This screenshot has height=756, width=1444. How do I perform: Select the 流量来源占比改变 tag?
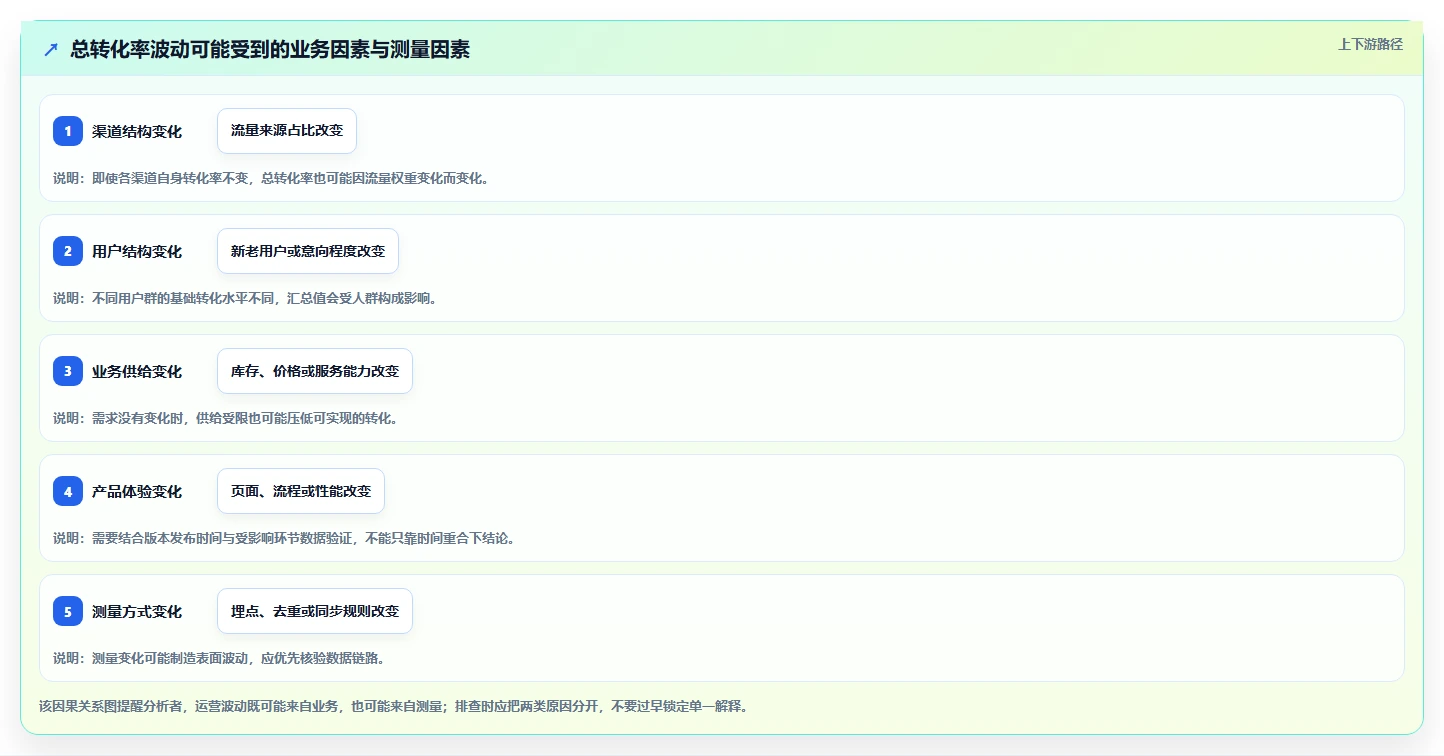pos(287,131)
